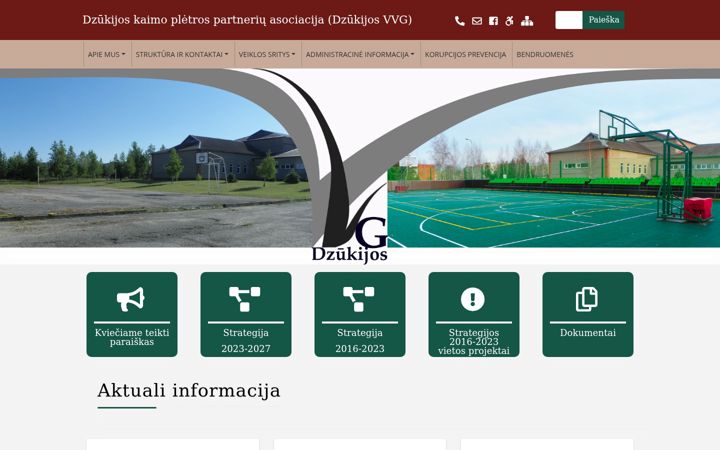Open the Facebook icon link

(493, 21)
